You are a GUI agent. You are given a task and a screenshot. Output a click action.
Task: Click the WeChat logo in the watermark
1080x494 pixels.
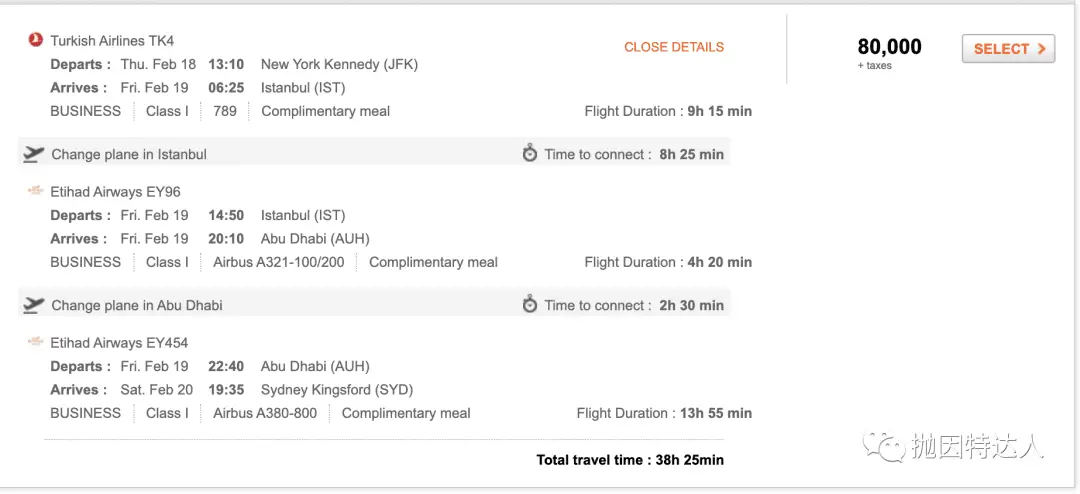click(x=882, y=446)
